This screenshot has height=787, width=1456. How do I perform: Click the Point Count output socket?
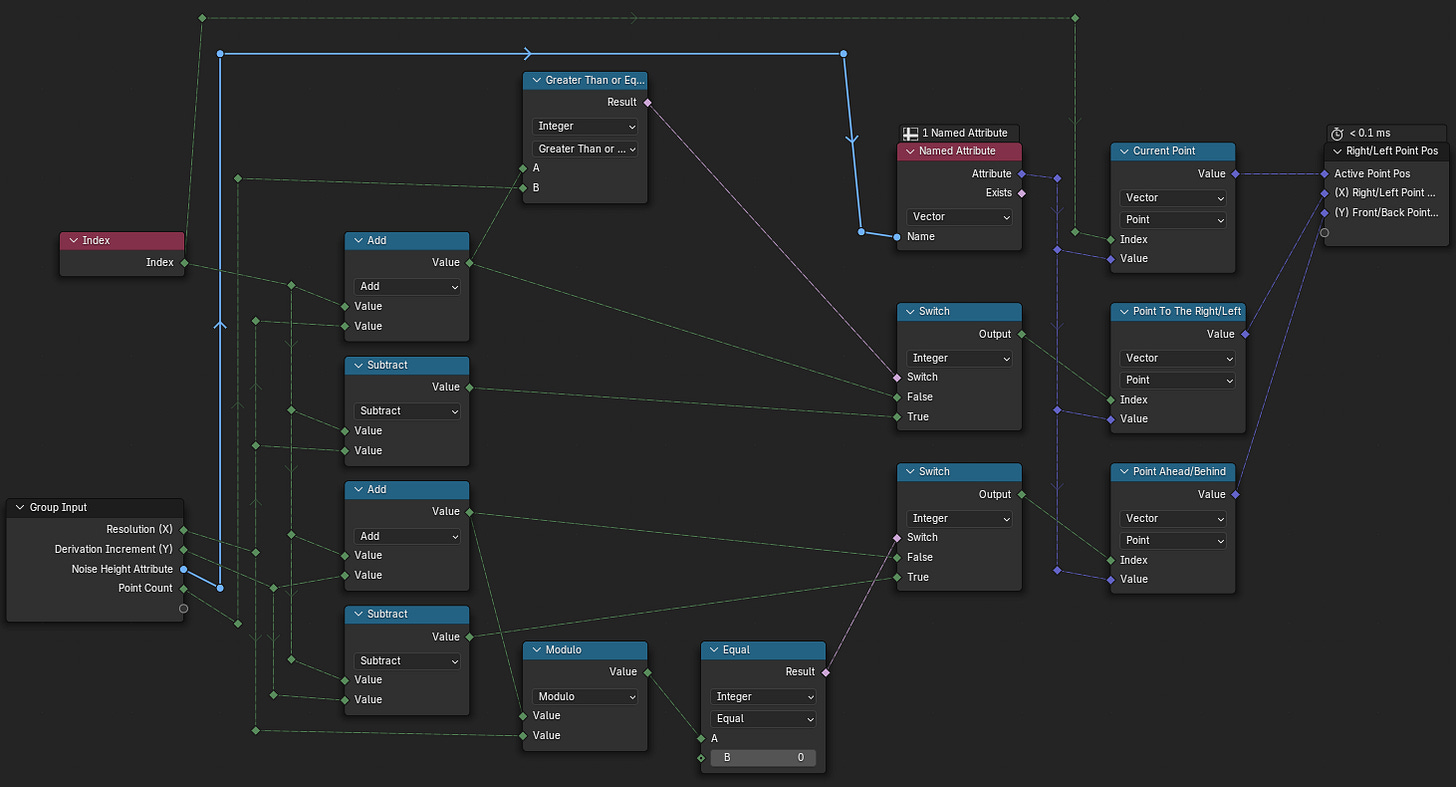[x=184, y=588]
